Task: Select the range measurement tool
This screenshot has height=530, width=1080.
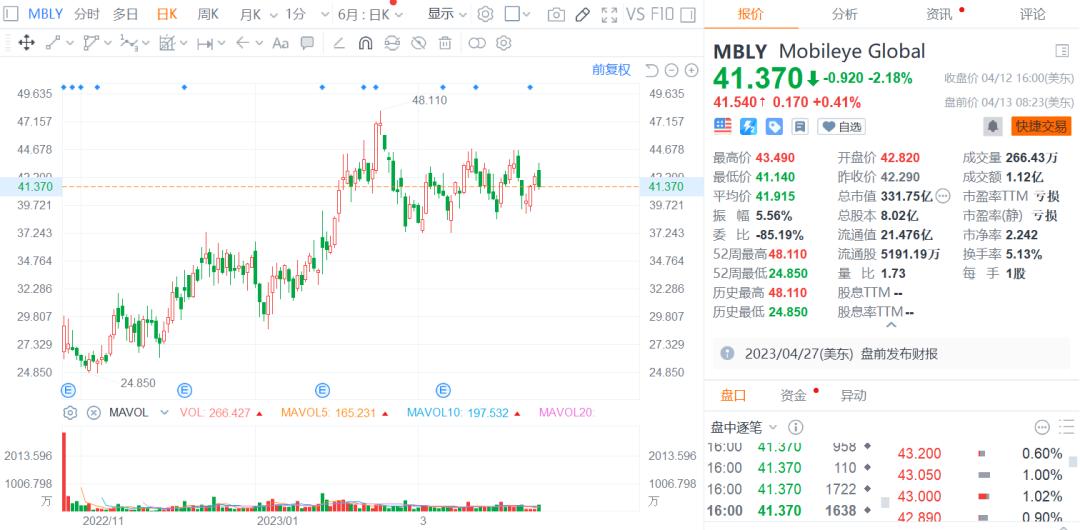Action: coord(205,43)
